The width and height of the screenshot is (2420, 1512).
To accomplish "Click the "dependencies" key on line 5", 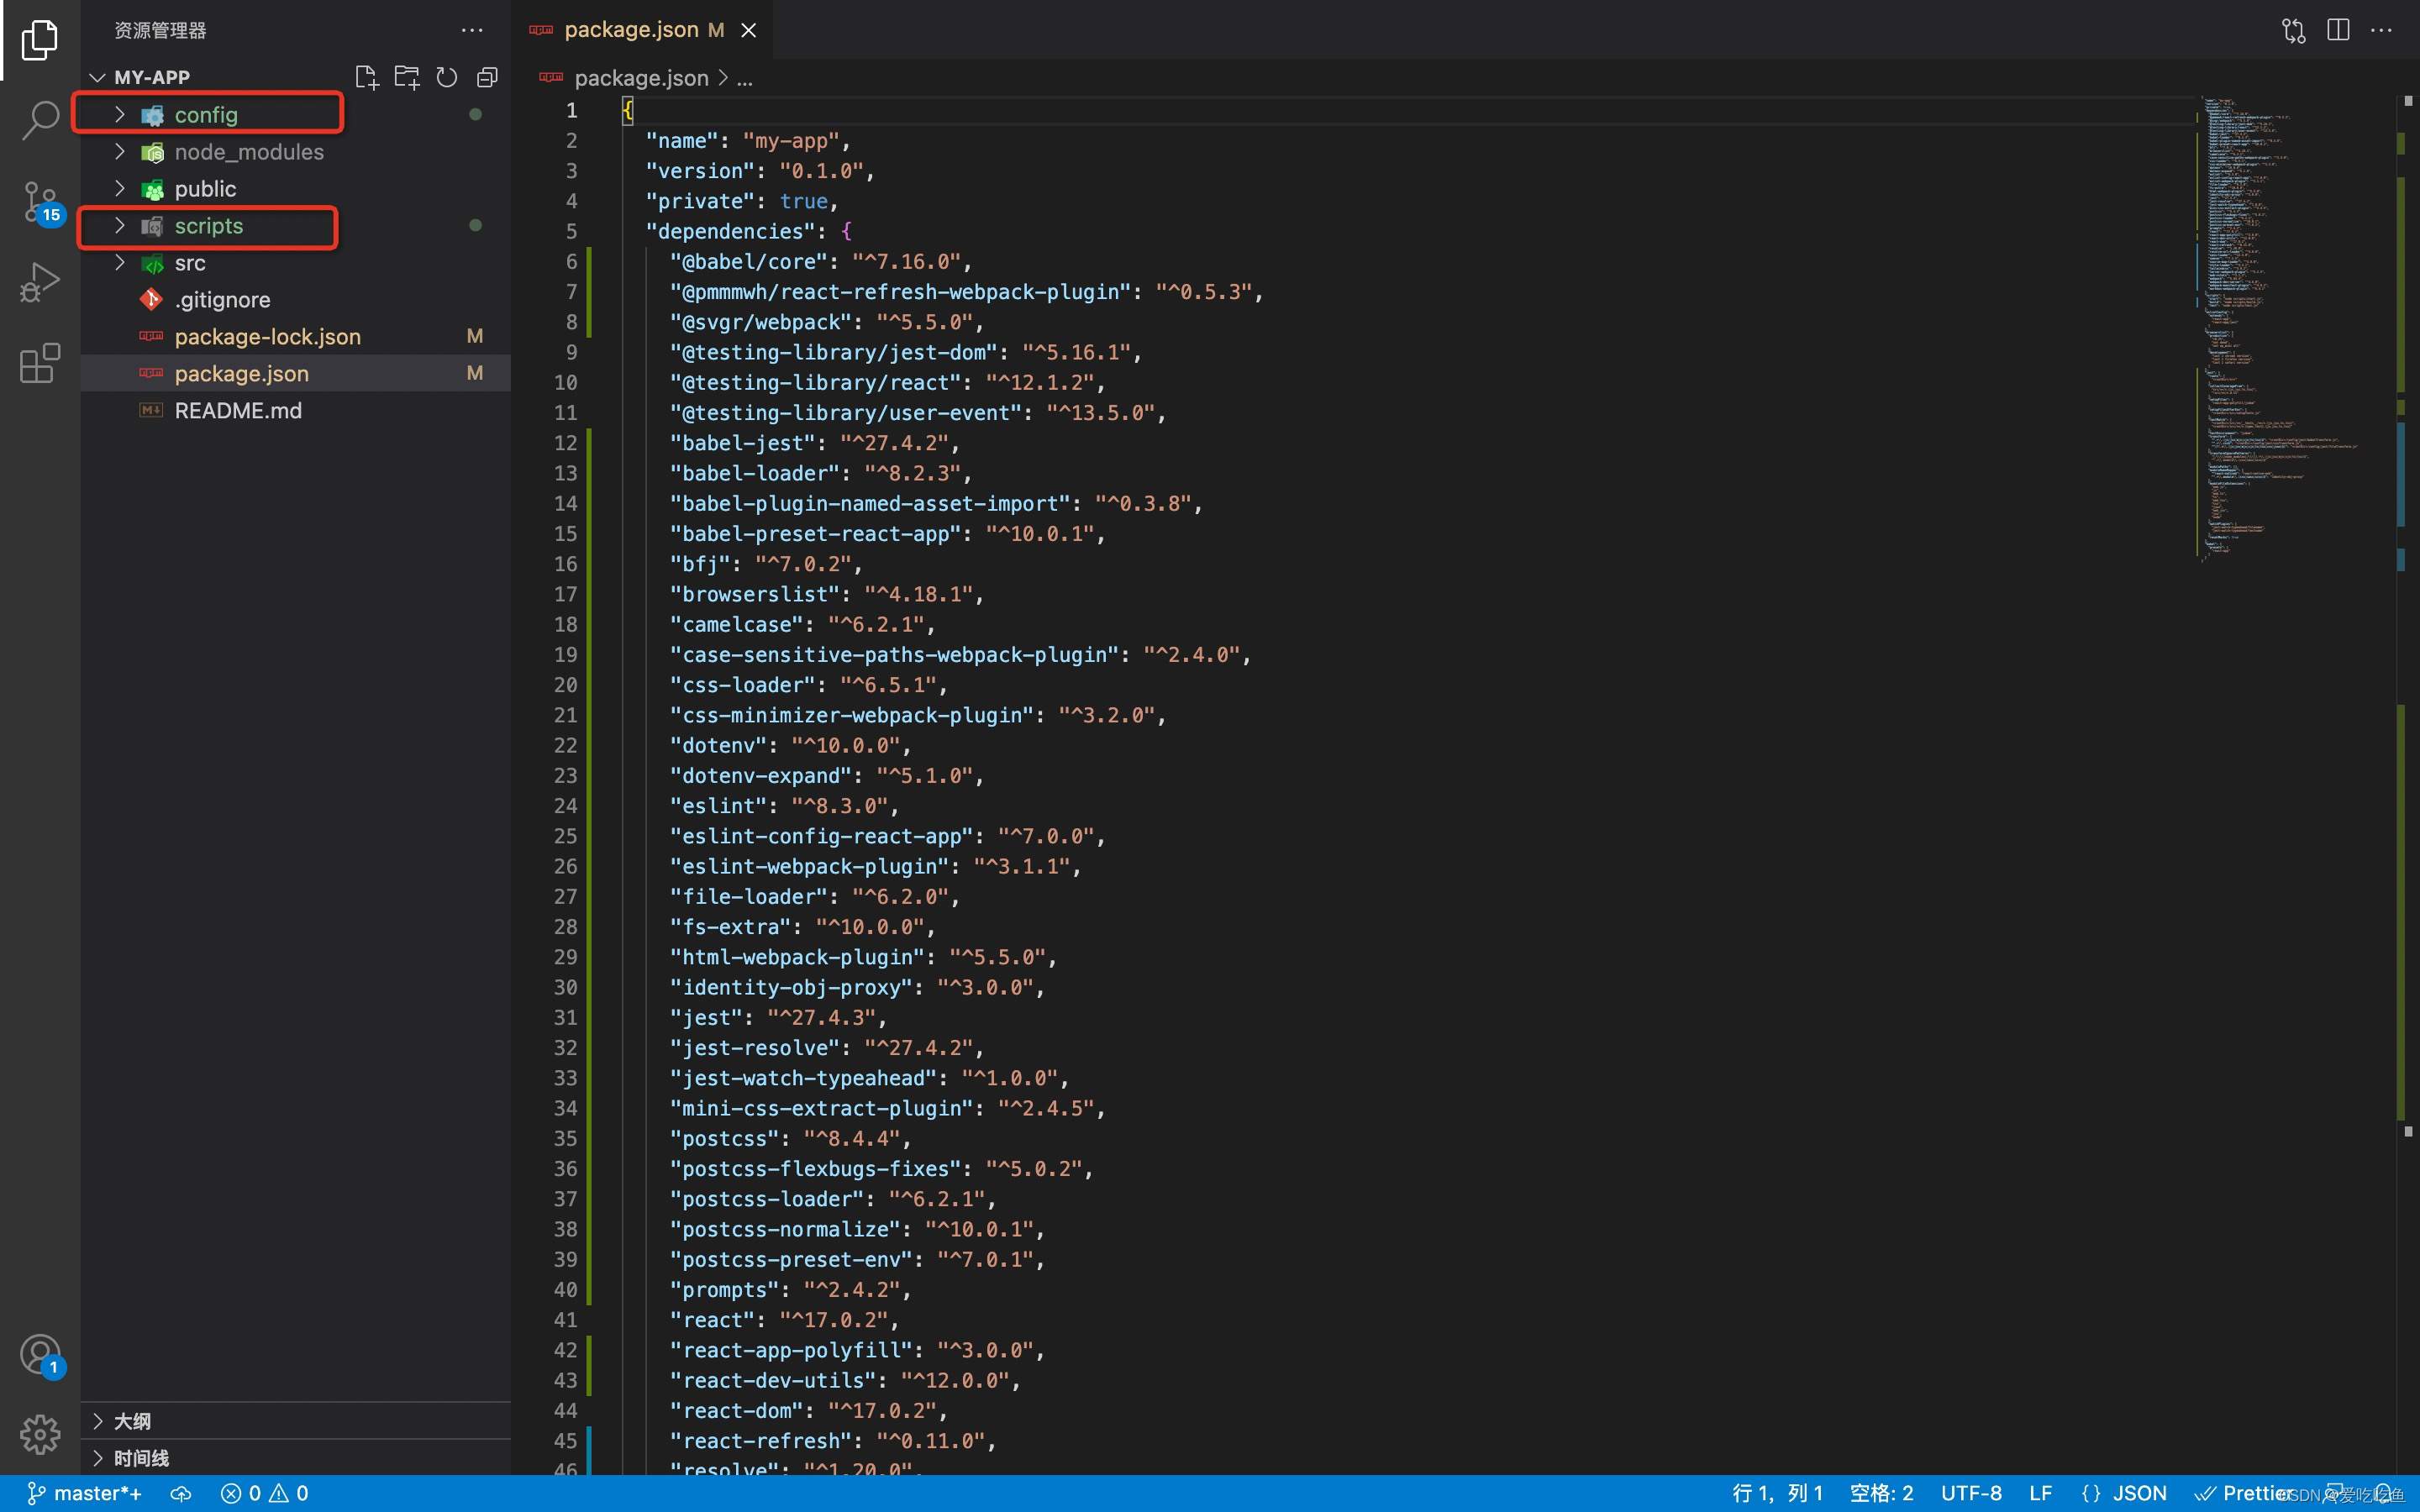I will click(x=730, y=231).
